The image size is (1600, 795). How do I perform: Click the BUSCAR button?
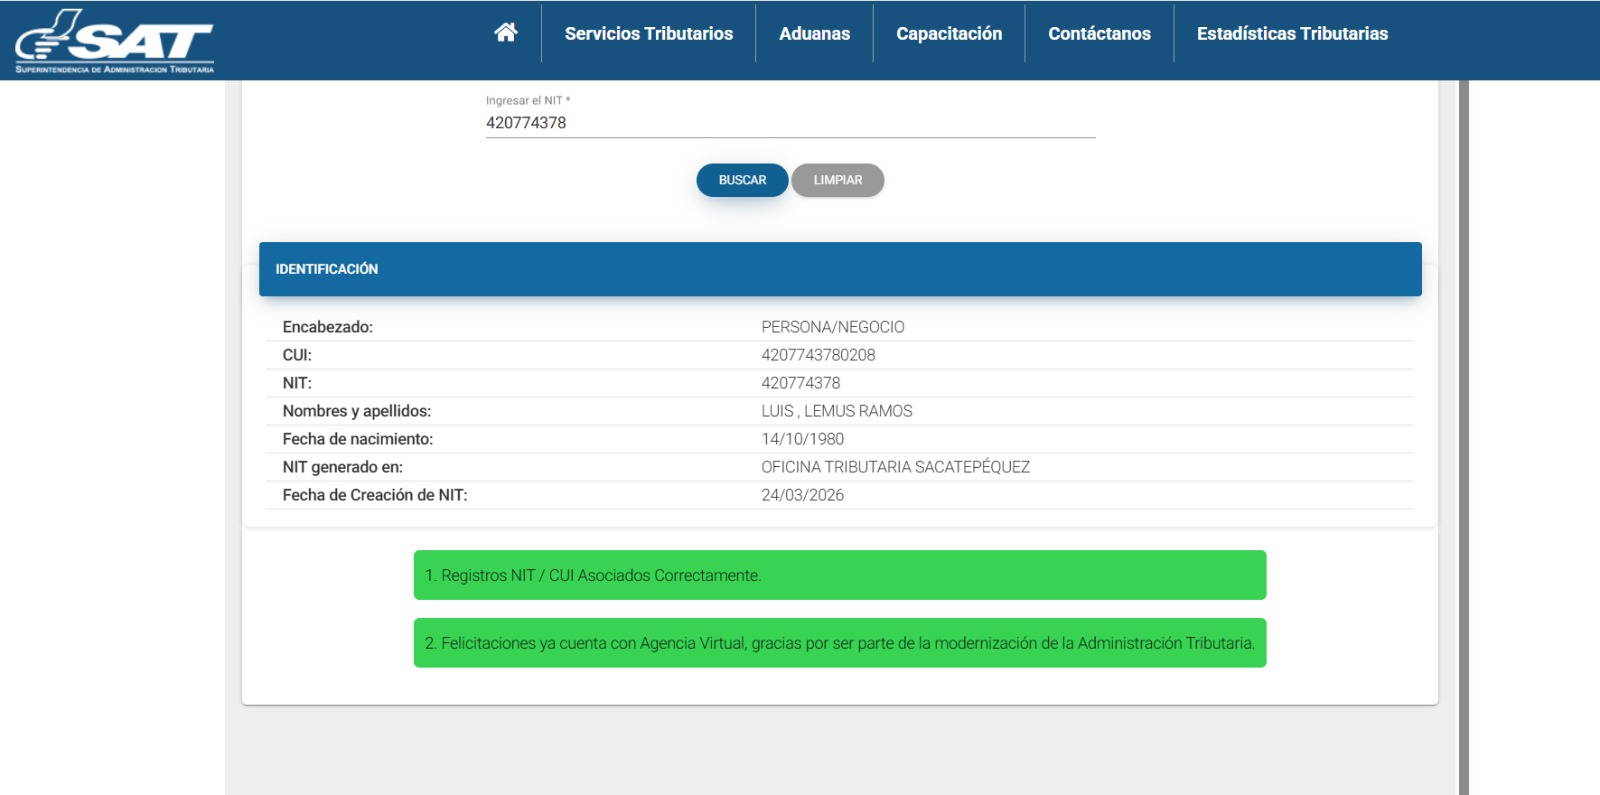pos(742,180)
